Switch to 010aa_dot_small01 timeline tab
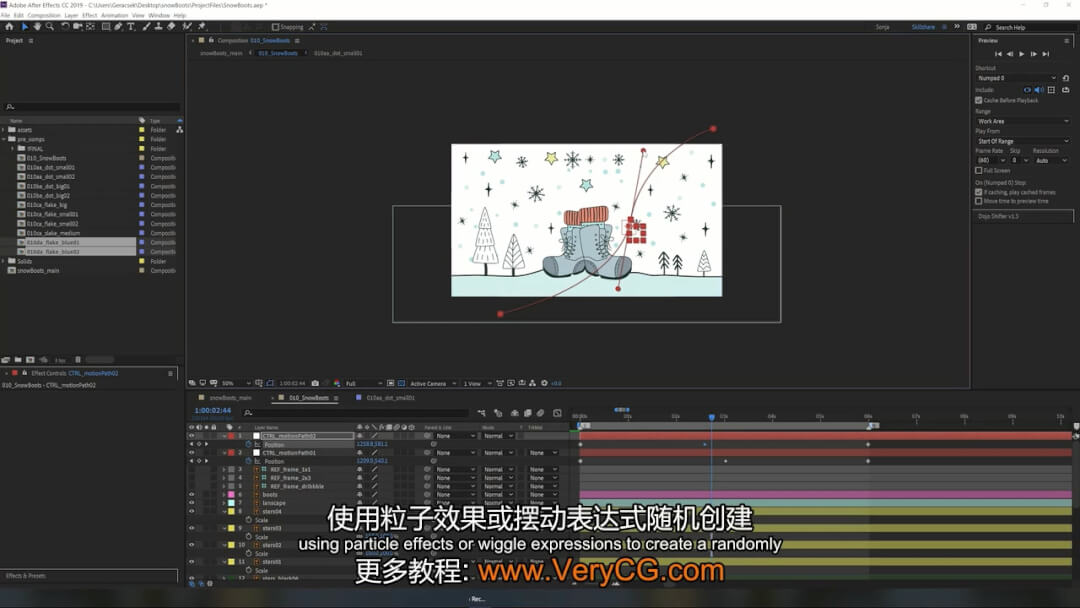Viewport: 1080px width, 608px height. tap(390, 398)
